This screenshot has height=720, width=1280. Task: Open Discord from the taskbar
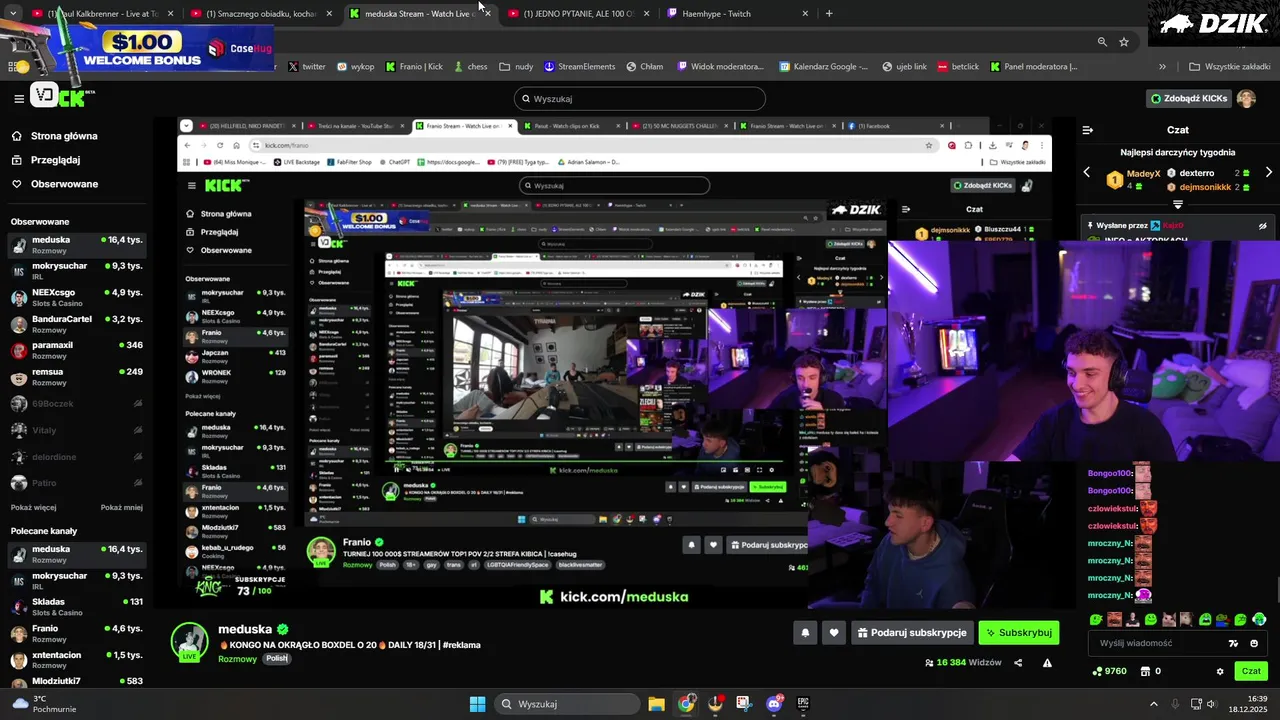[773, 704]
